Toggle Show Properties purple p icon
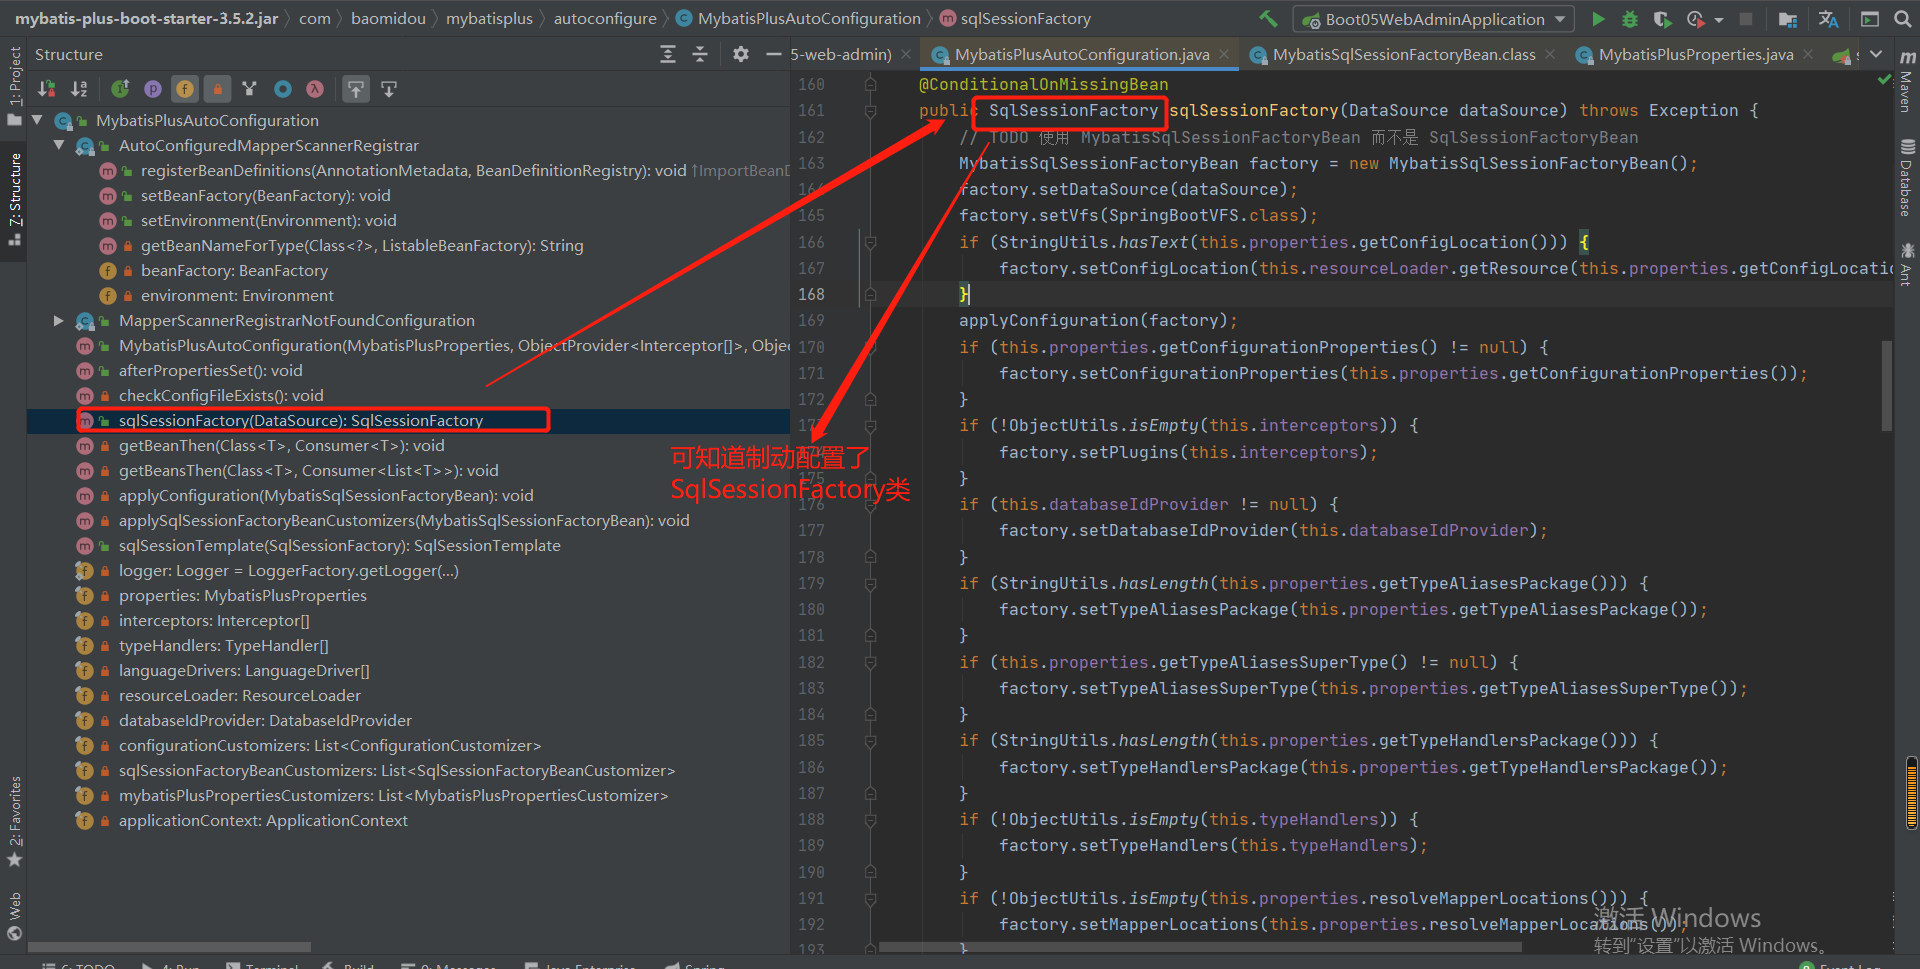The image size is (1920, 969). (152, 89)
